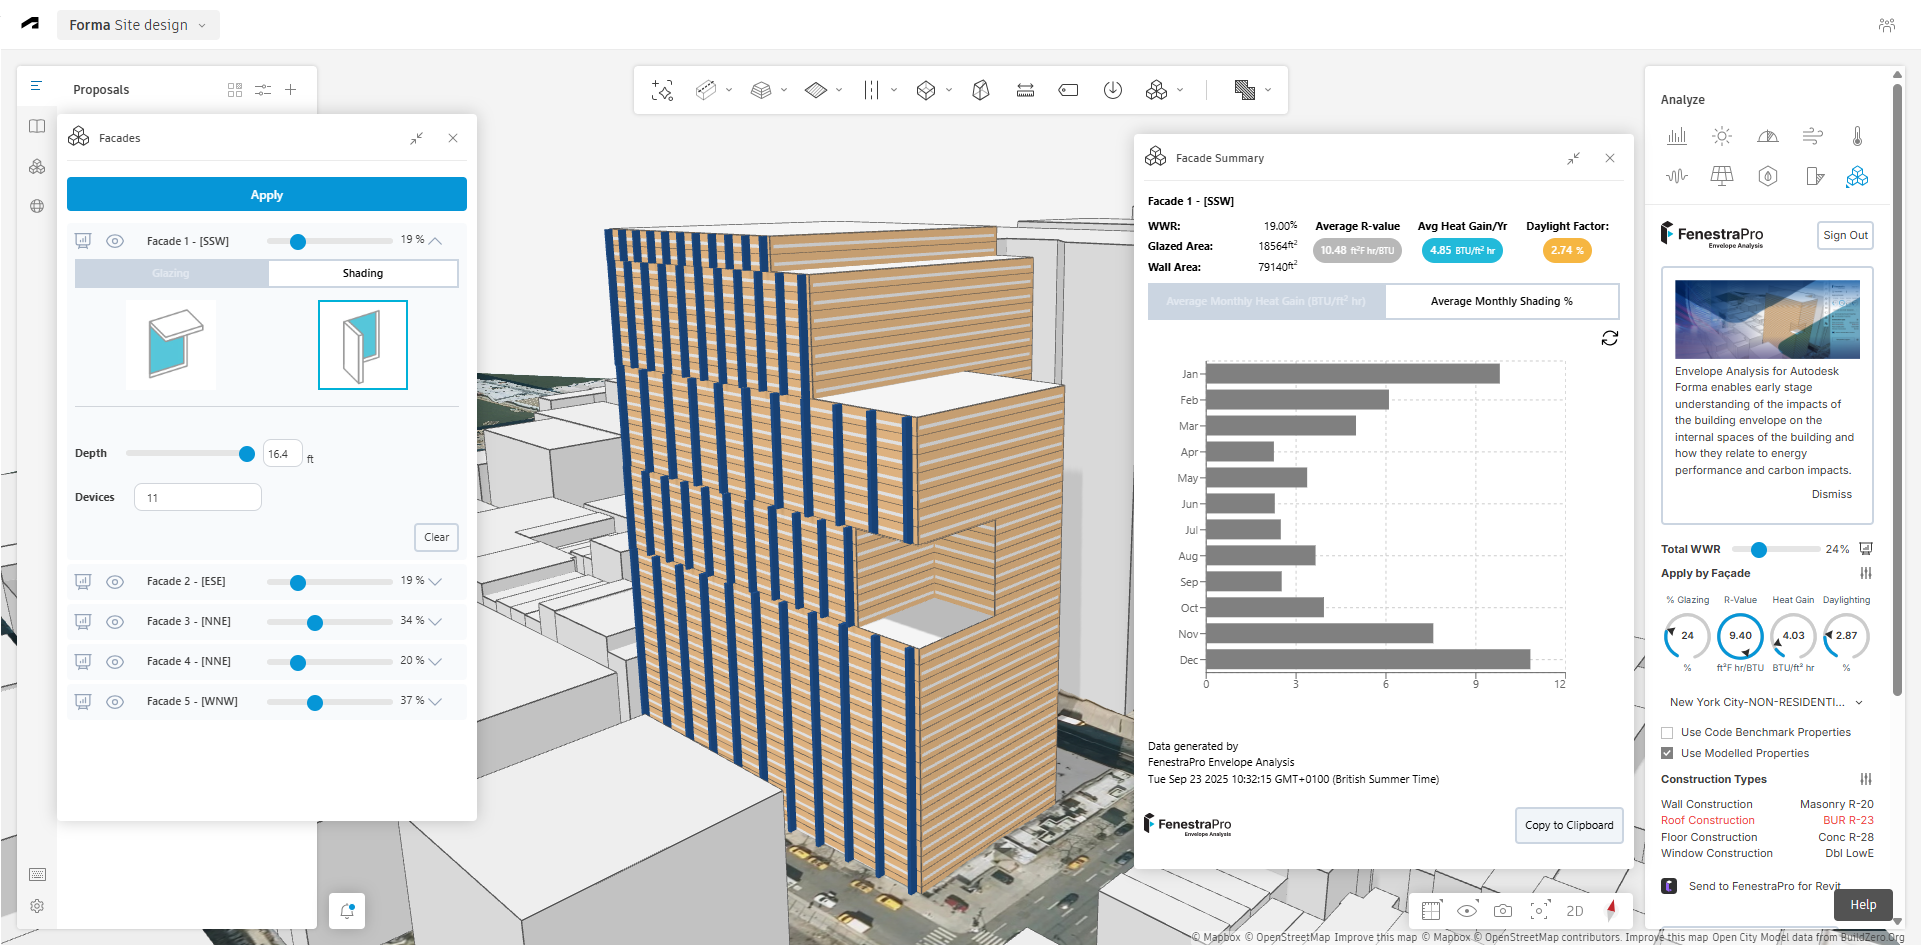Click the compass north arrow icon
The height and width of the screenshot is (945, 1921).
tap(1610, 910)
